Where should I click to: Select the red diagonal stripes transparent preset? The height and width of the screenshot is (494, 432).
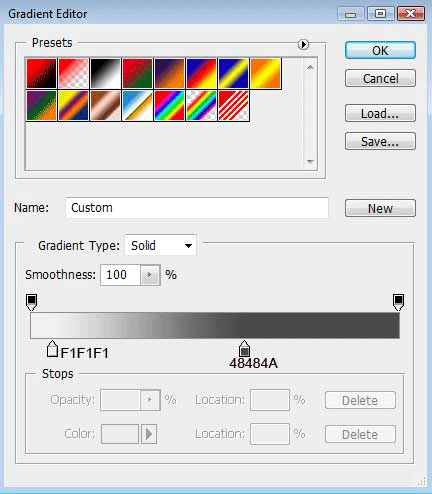coord(234,105)
